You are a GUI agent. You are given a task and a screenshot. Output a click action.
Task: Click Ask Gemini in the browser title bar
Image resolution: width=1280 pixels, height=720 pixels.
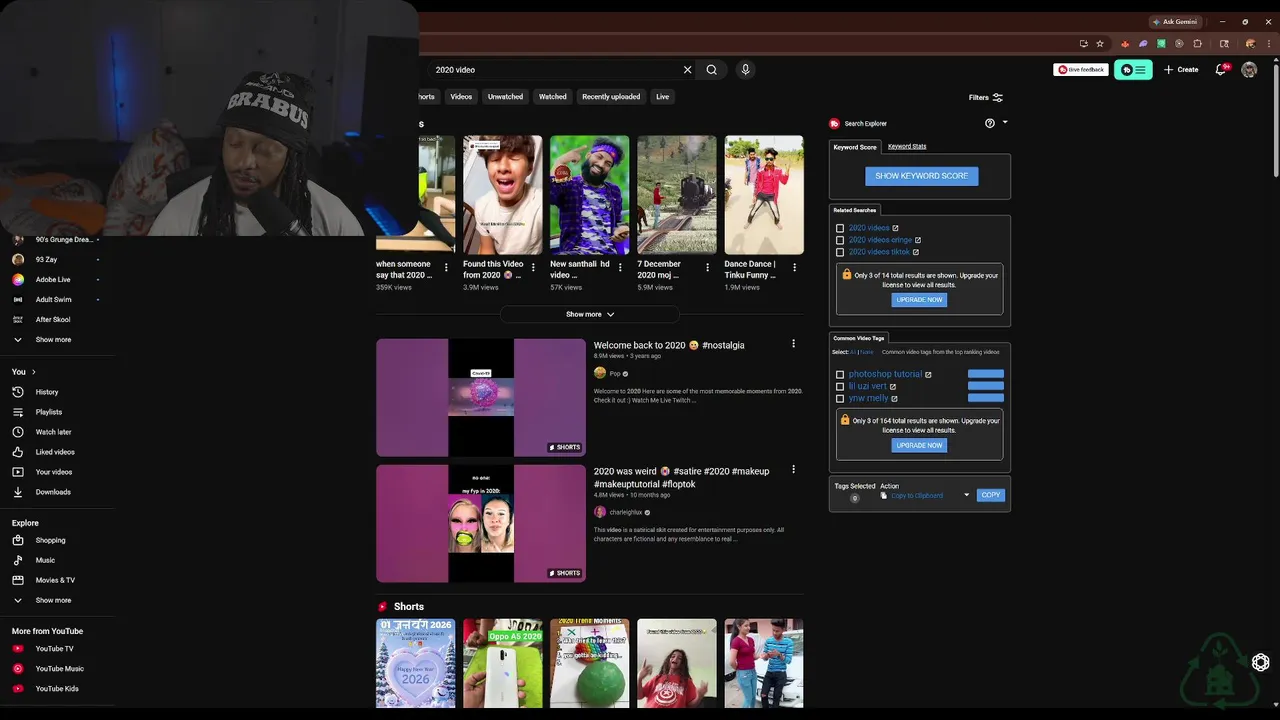tap(1175, 21)
